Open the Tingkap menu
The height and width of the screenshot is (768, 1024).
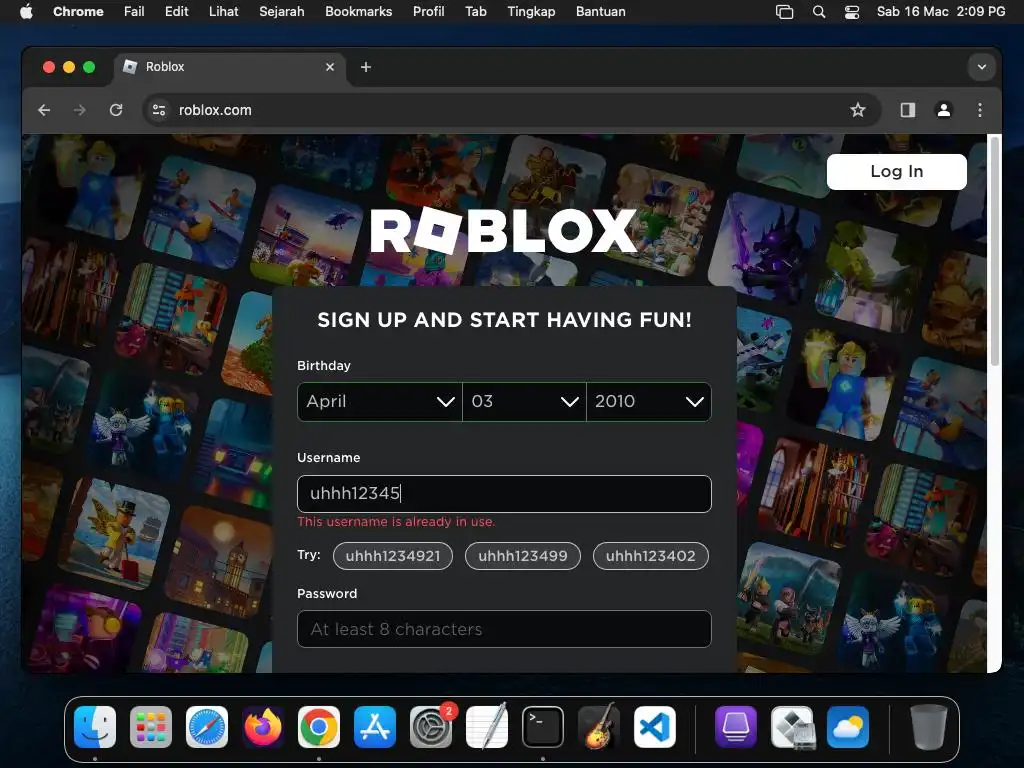(x=531, y=12)
